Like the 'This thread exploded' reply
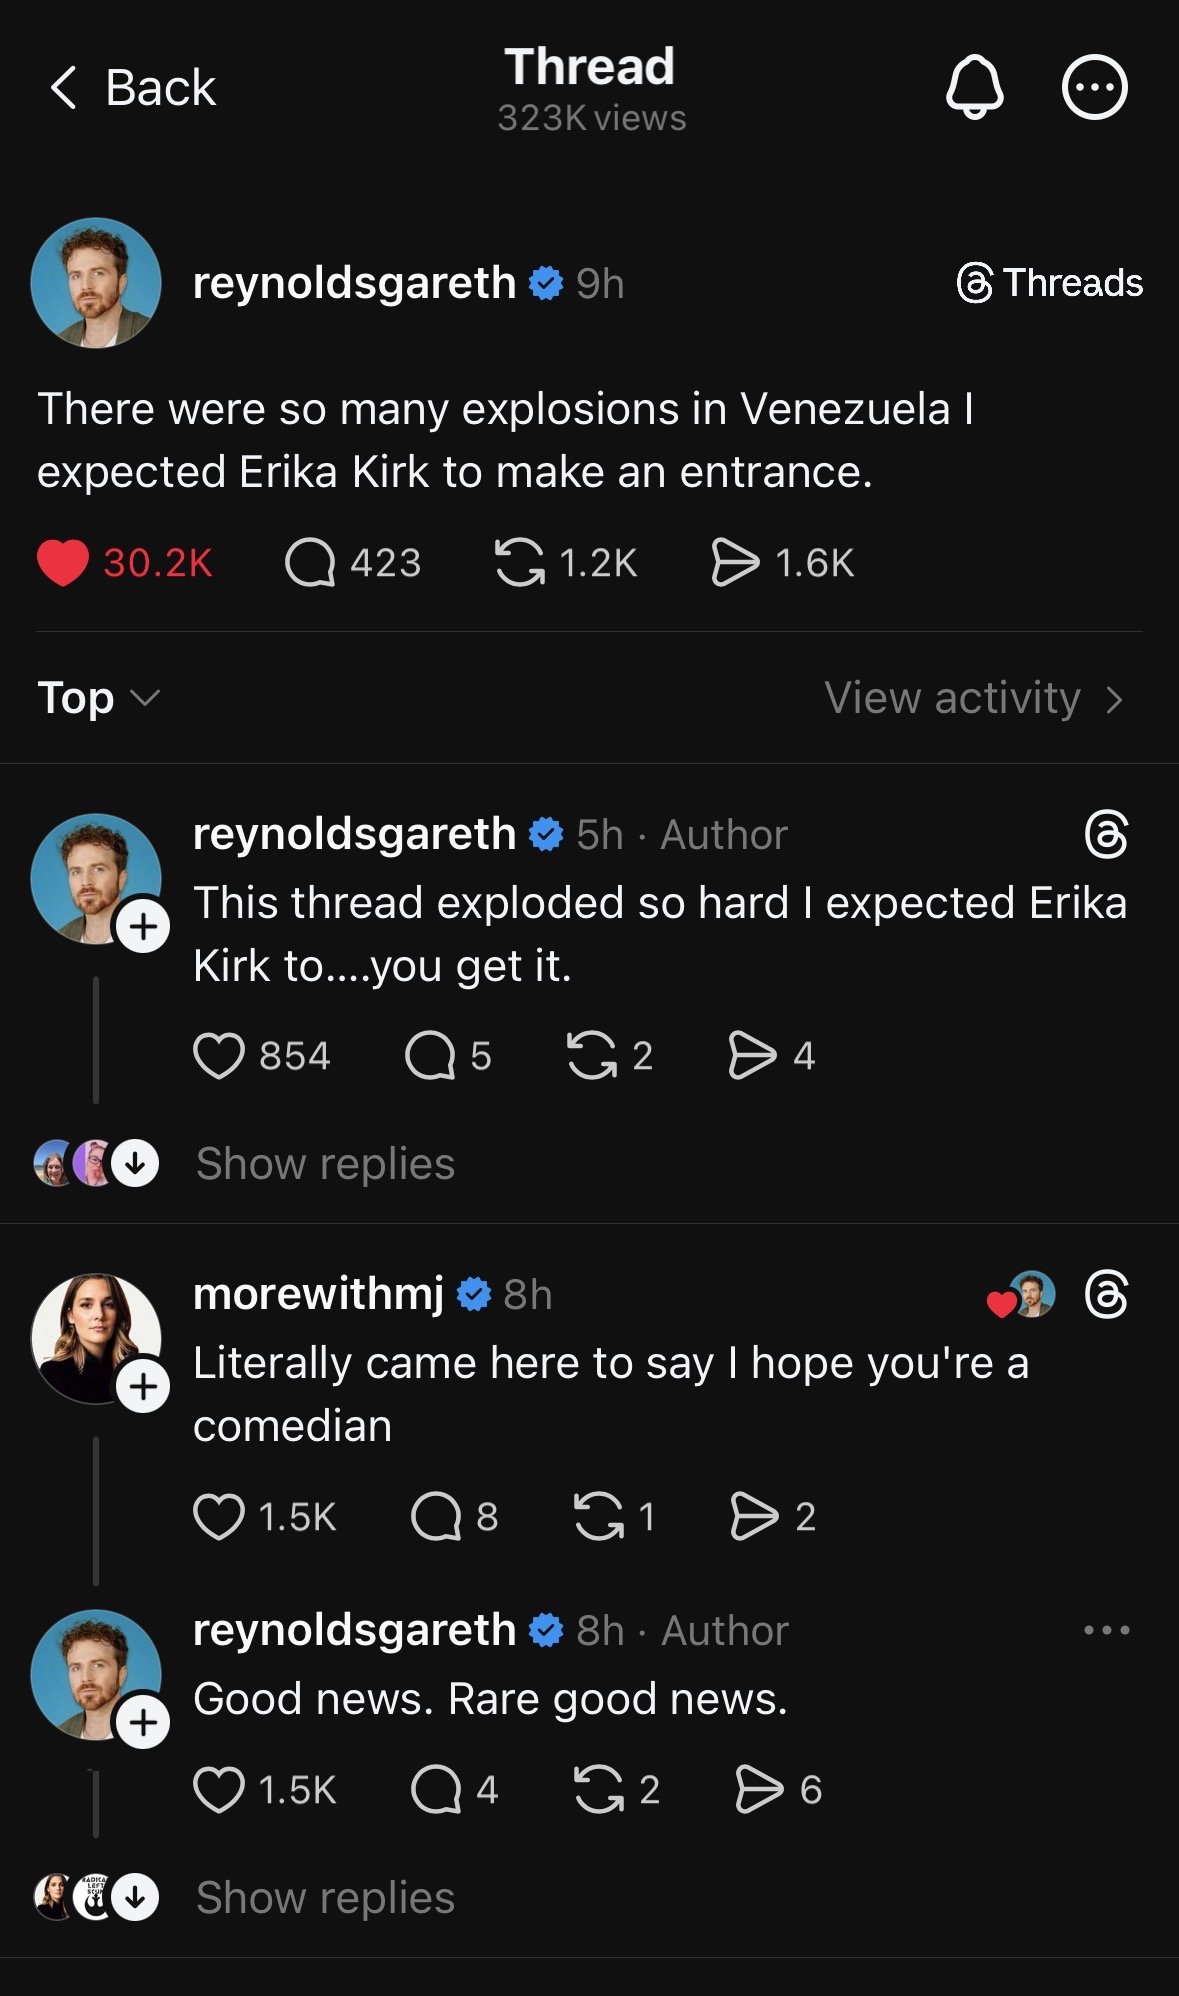This screenshot has width=1179, height=1996. tap(219, 1056)
